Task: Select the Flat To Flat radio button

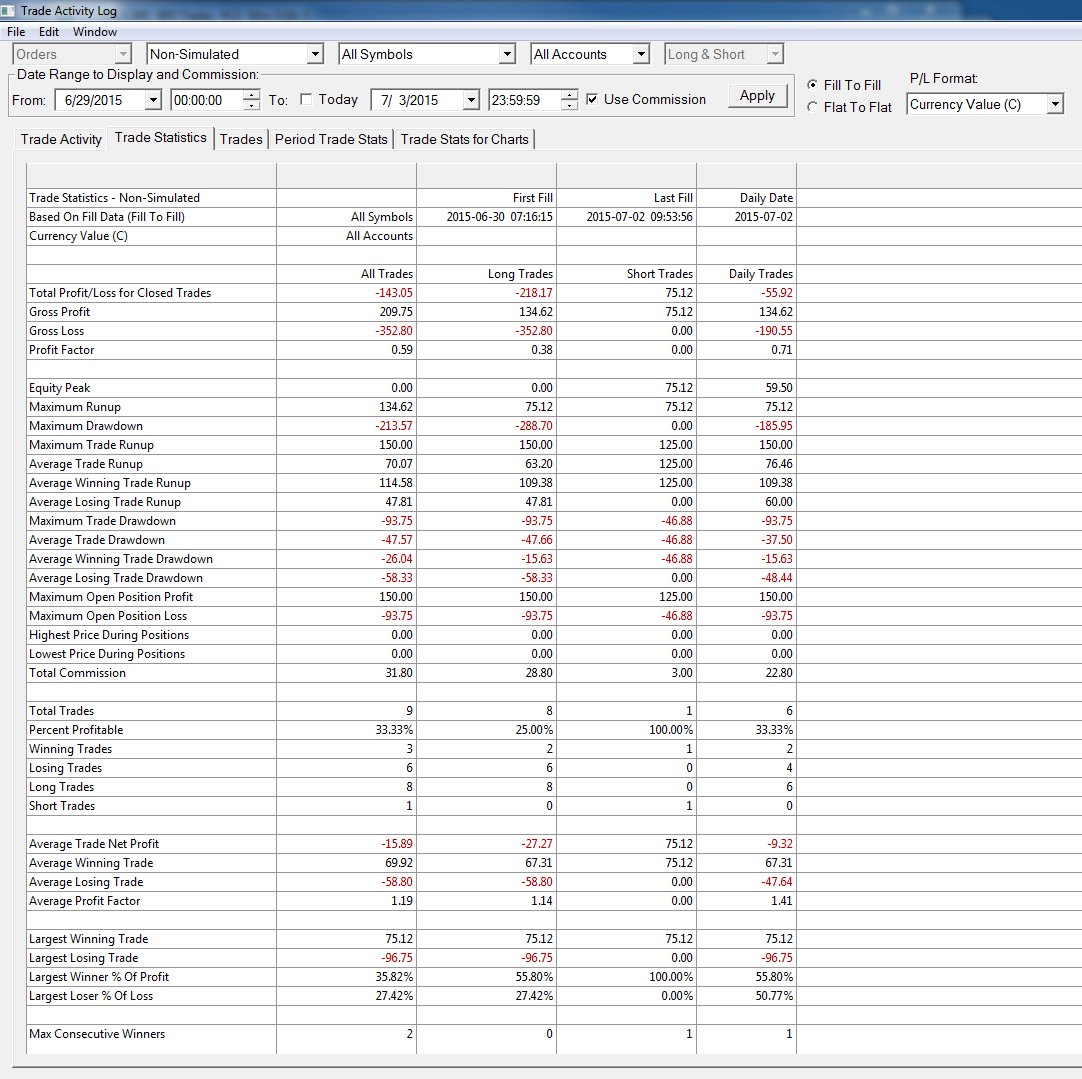Action: (x=812, y=107)
